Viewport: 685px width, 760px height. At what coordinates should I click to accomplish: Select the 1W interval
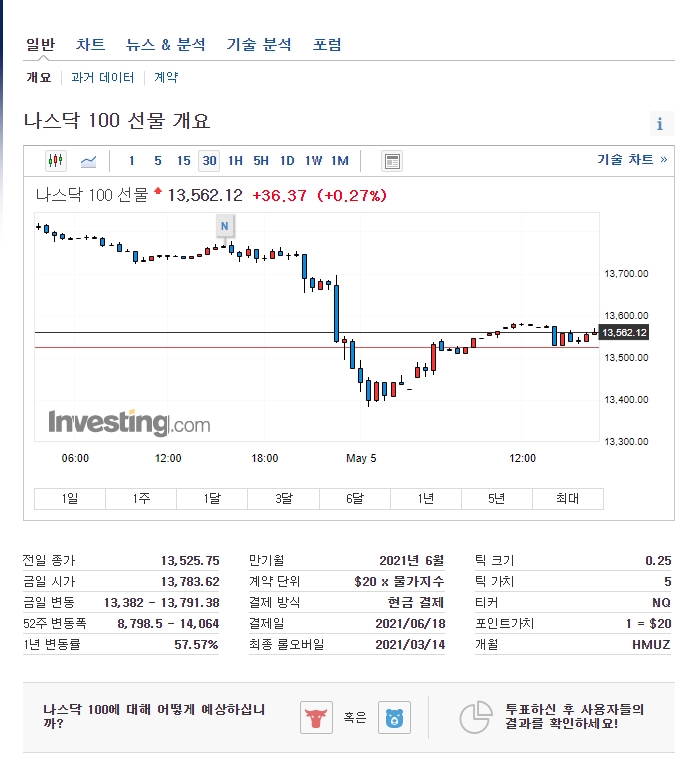click(x=313, y=161)
